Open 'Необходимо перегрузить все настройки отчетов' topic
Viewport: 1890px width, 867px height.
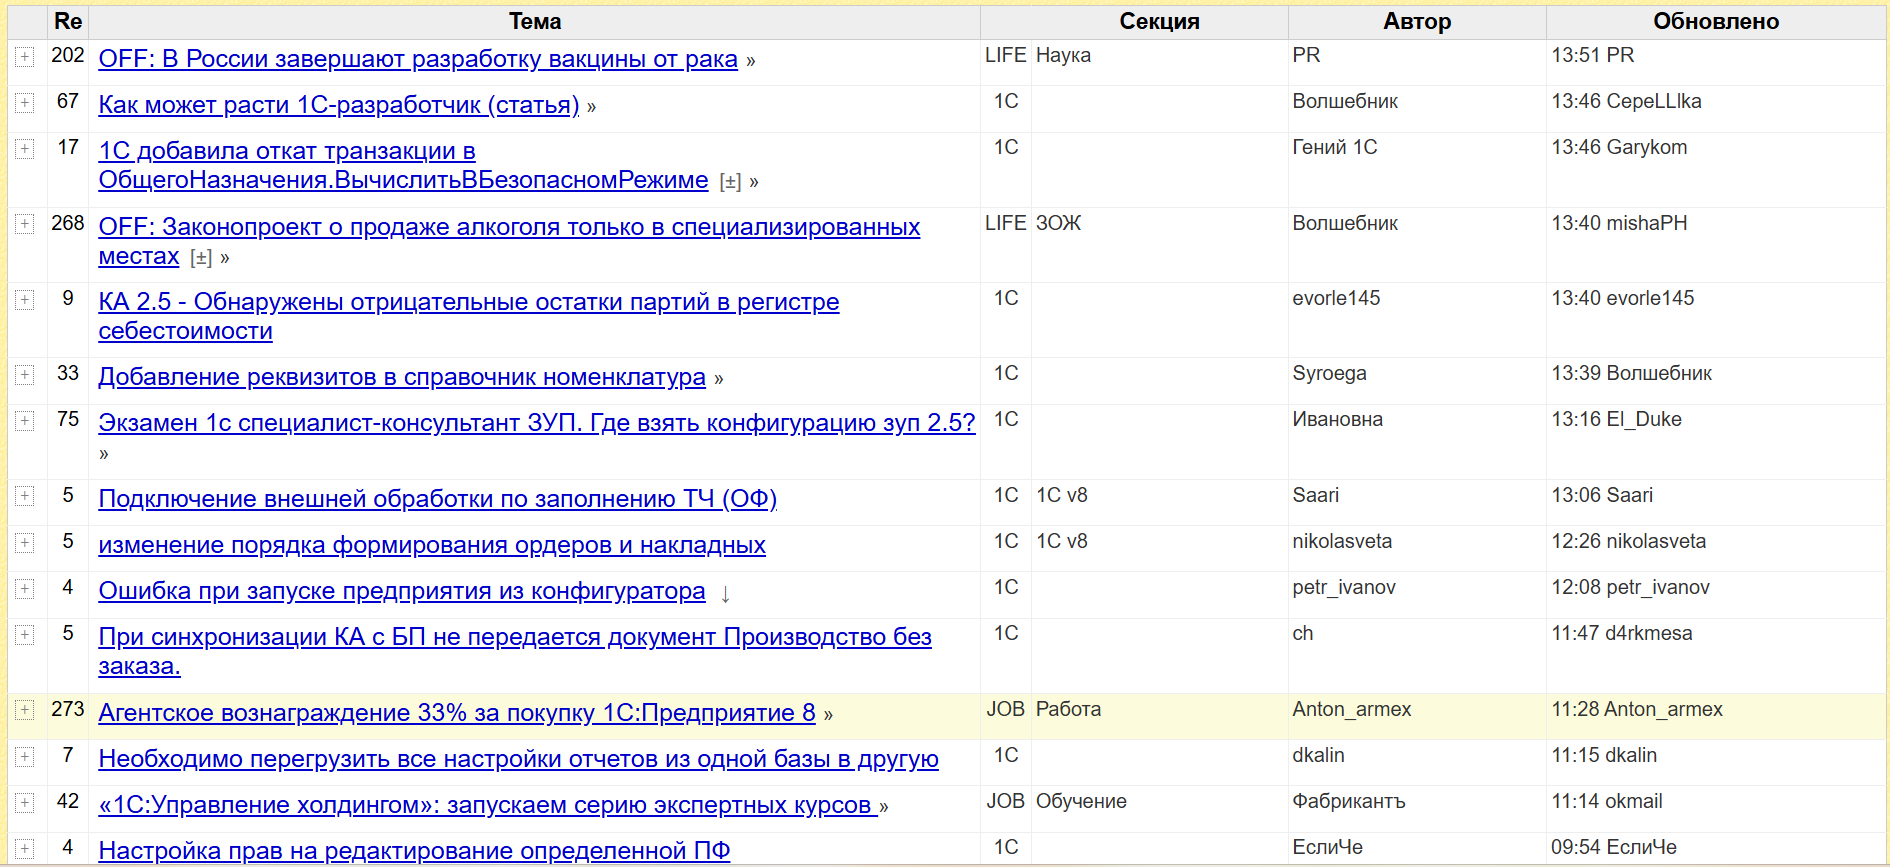pos(518,759)
